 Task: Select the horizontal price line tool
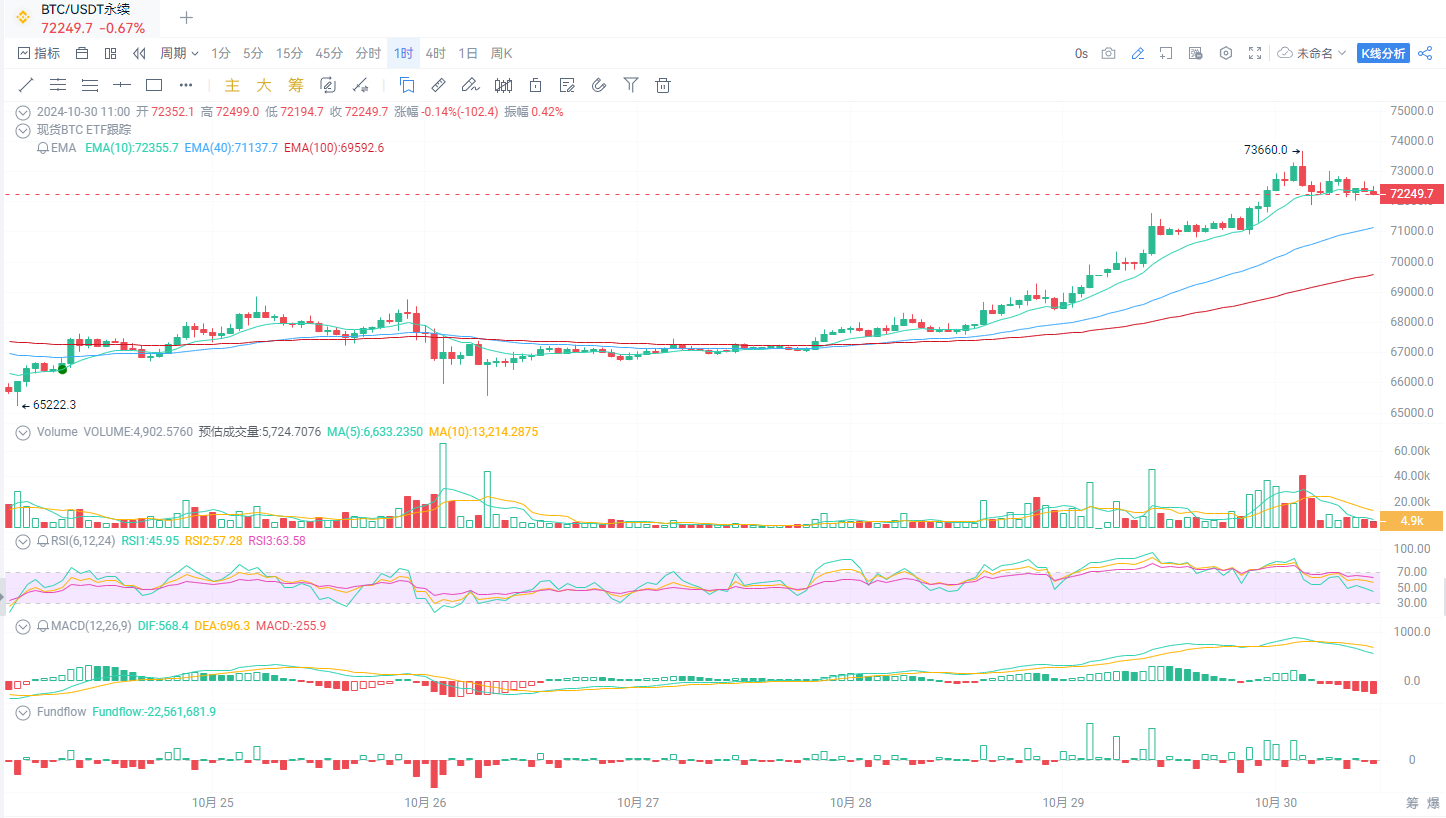tap(122, 85)
